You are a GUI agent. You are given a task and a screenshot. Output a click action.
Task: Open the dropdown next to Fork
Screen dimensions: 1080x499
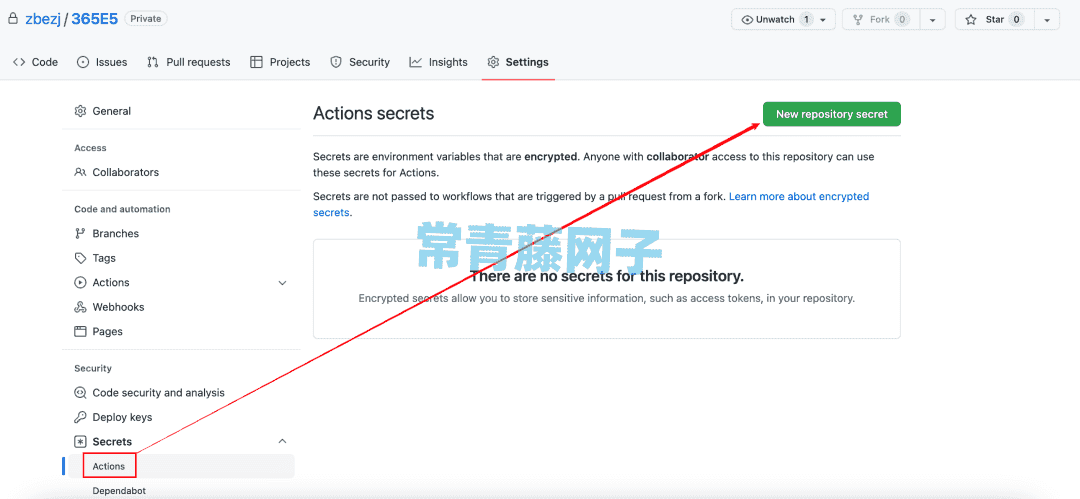(x=933, y=19)
